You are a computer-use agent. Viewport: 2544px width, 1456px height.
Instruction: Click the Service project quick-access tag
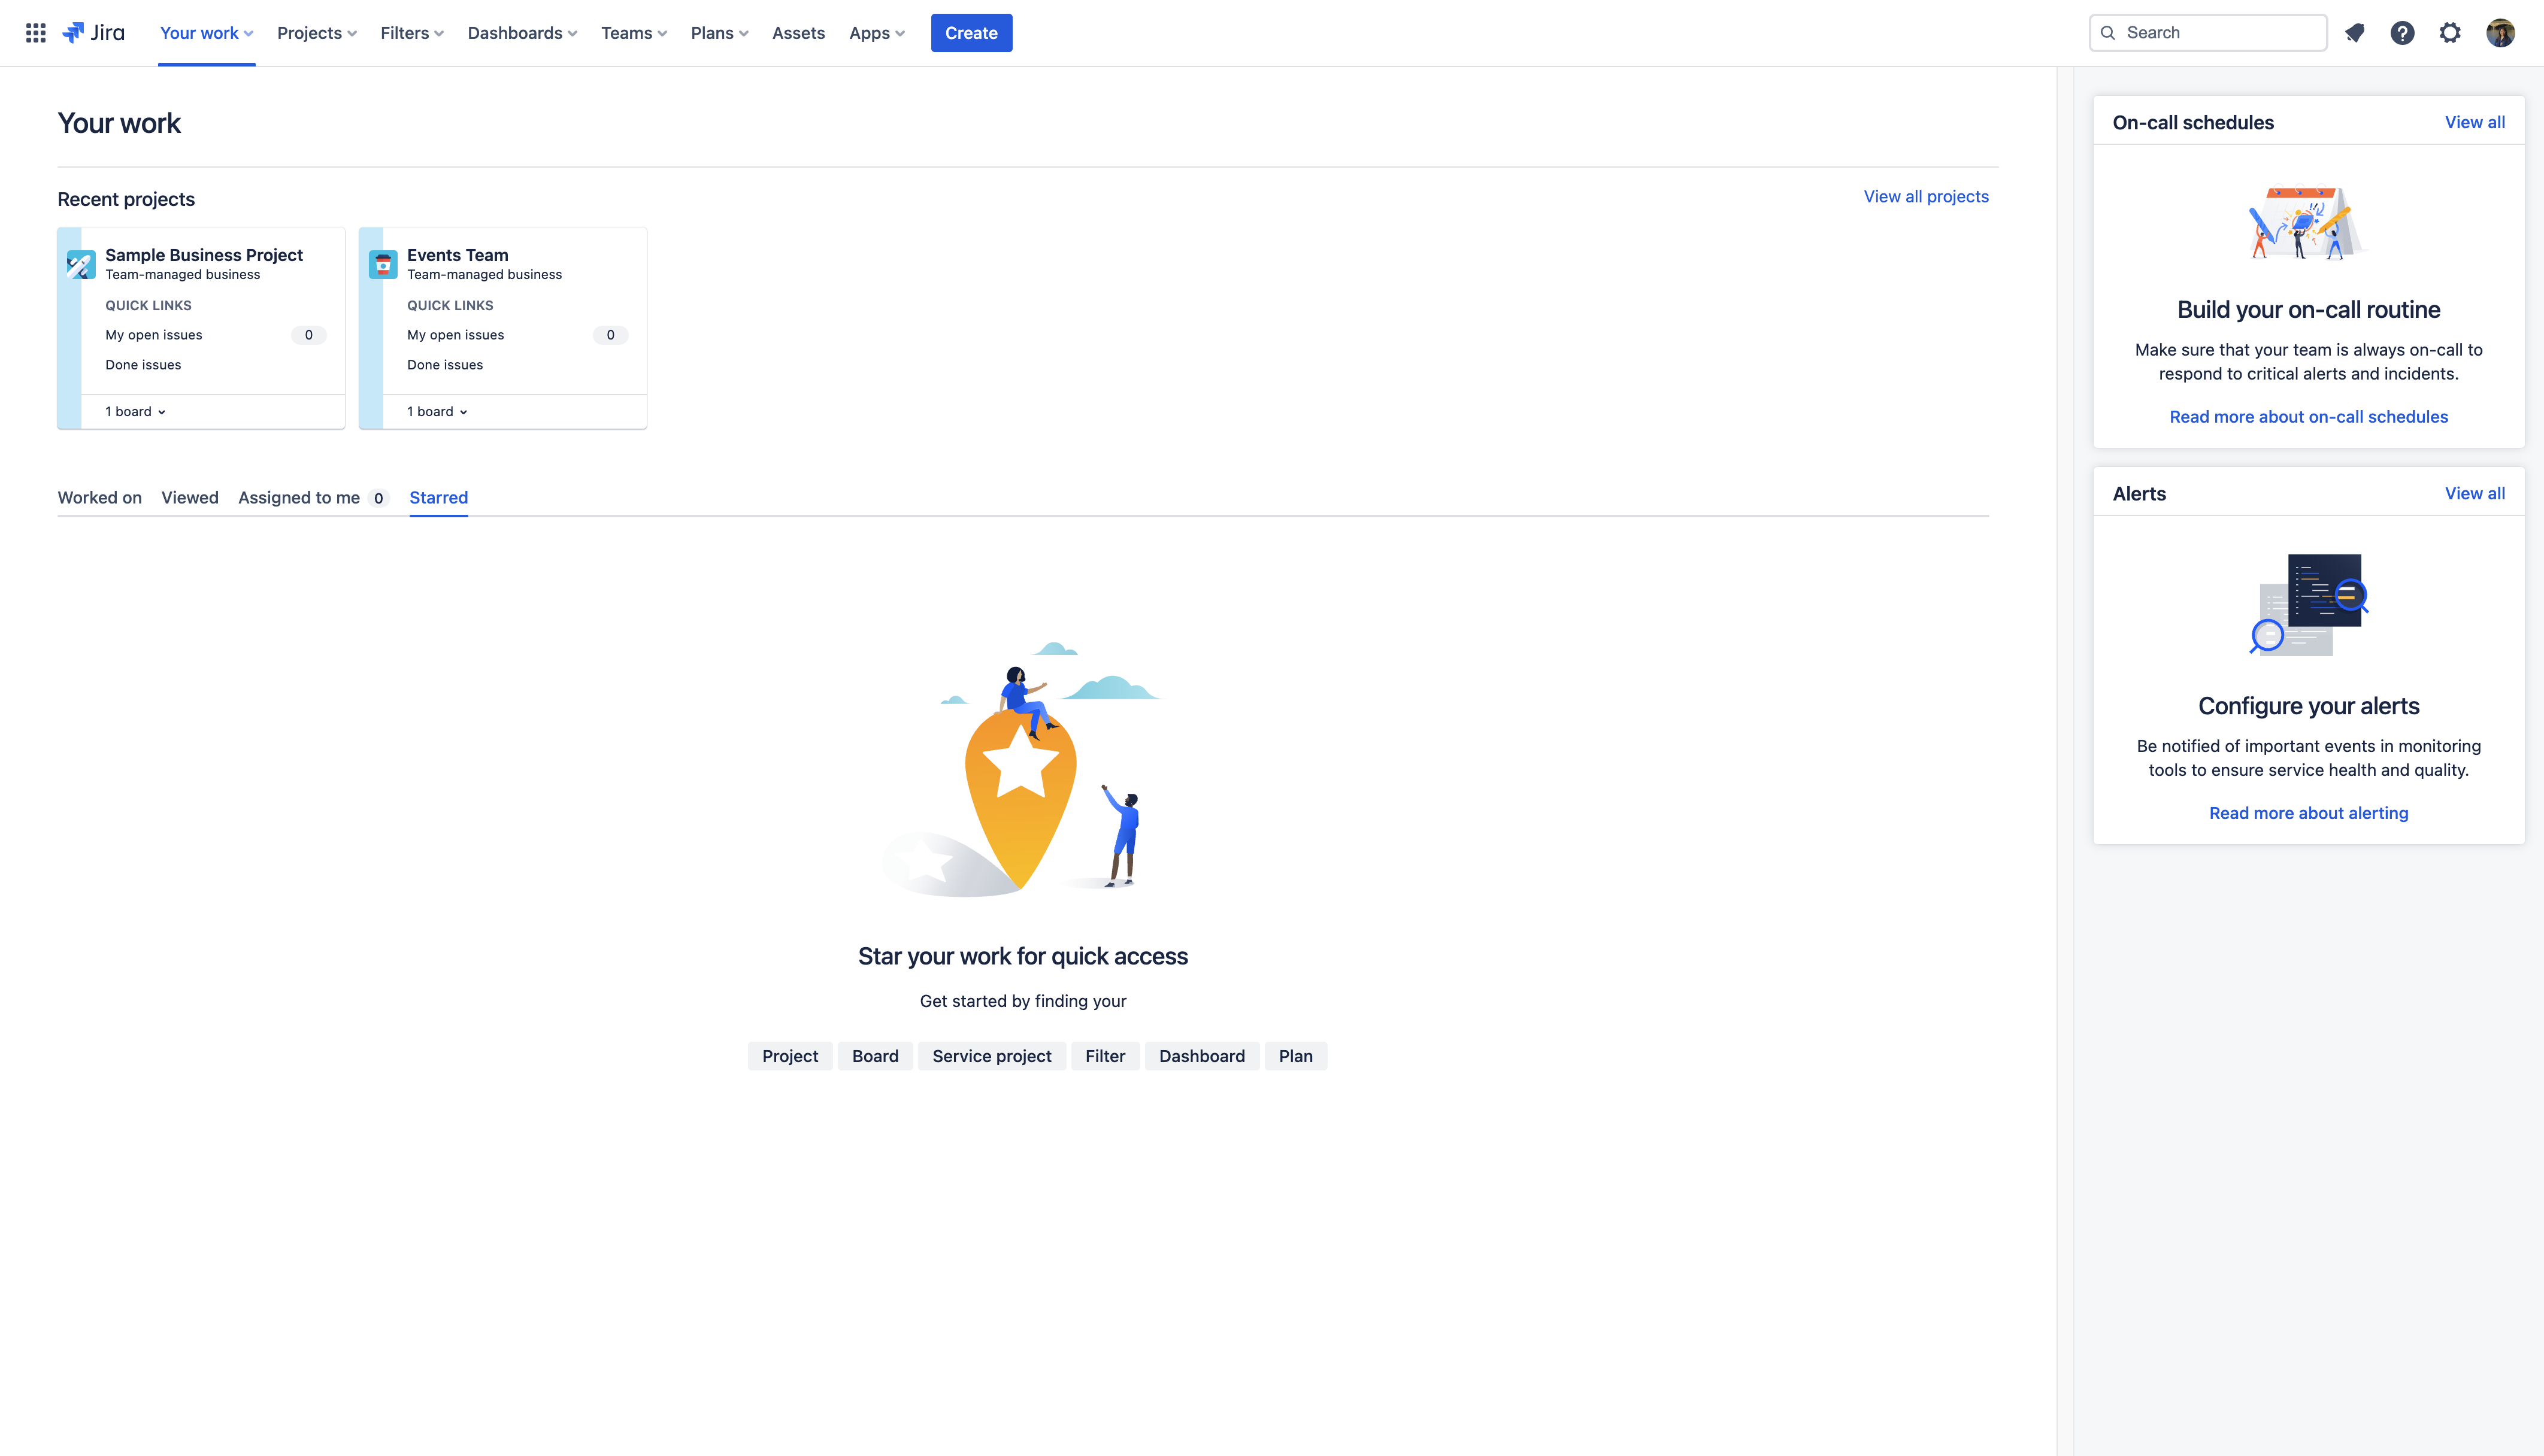pos(991,1054)
